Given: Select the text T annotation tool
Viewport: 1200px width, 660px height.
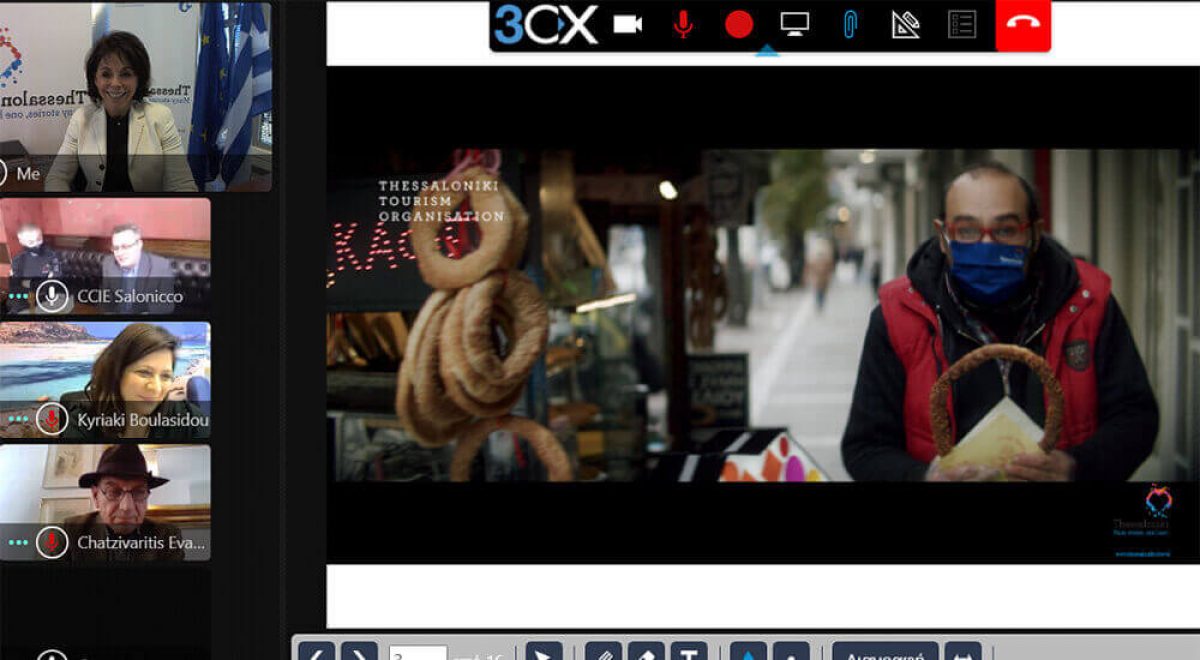Looking at the screenshot, I should (688, 653).
